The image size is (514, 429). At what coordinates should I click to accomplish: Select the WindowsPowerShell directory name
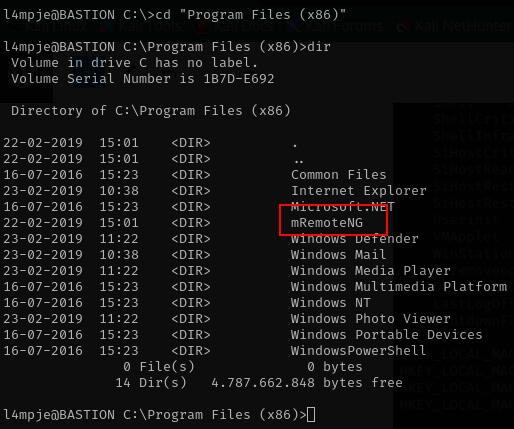(x=359, y=350)
